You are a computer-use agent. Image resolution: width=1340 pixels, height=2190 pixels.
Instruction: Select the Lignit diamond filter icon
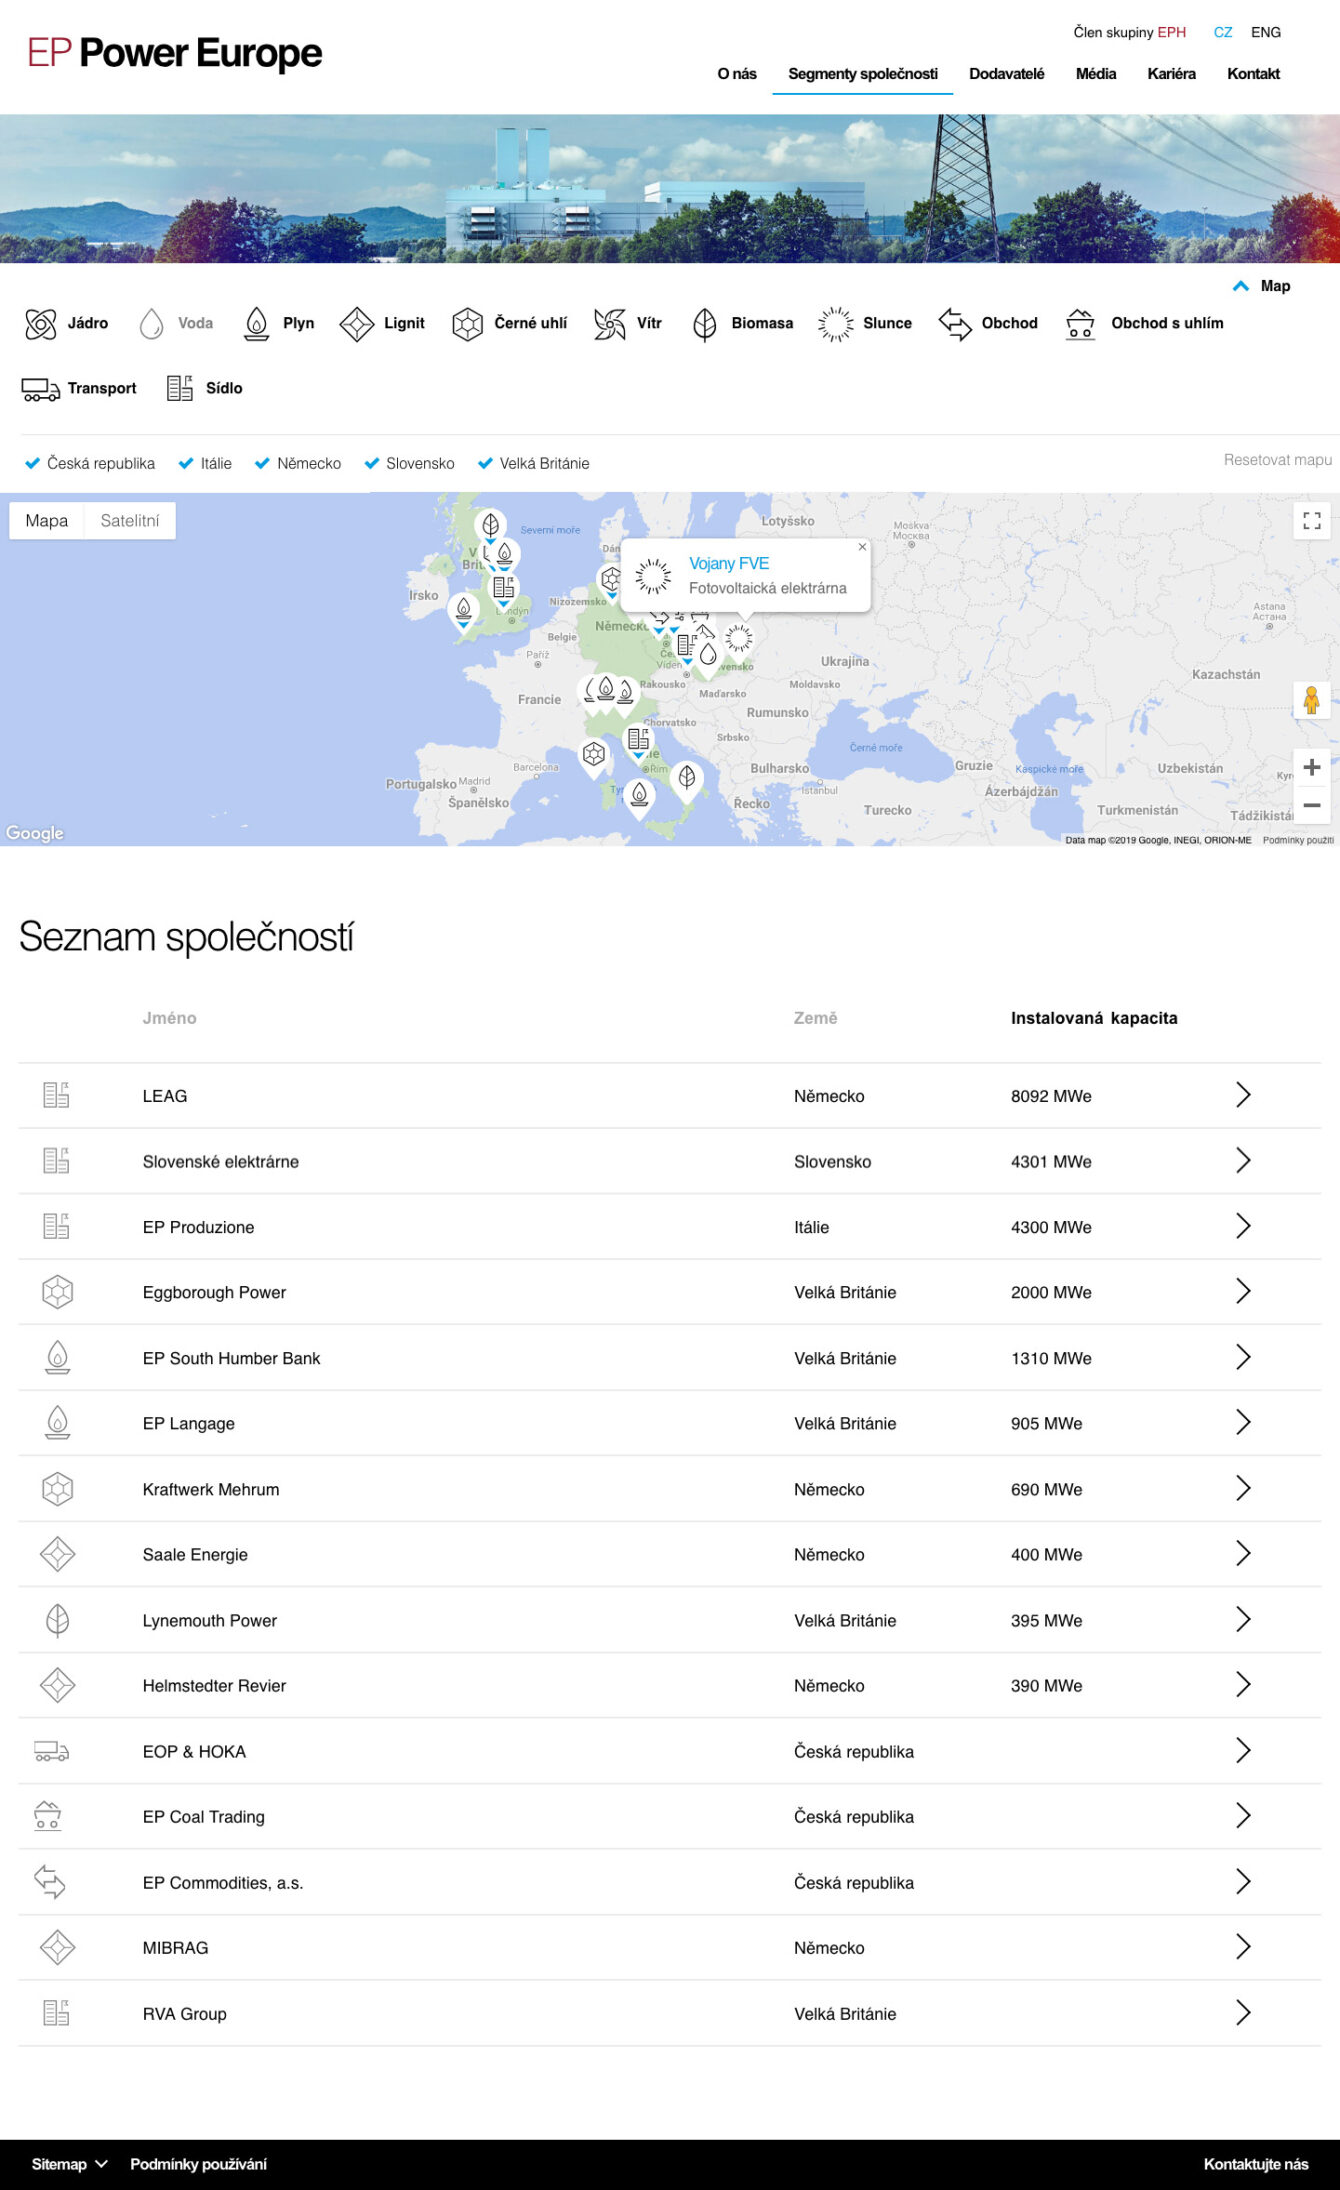357,324
